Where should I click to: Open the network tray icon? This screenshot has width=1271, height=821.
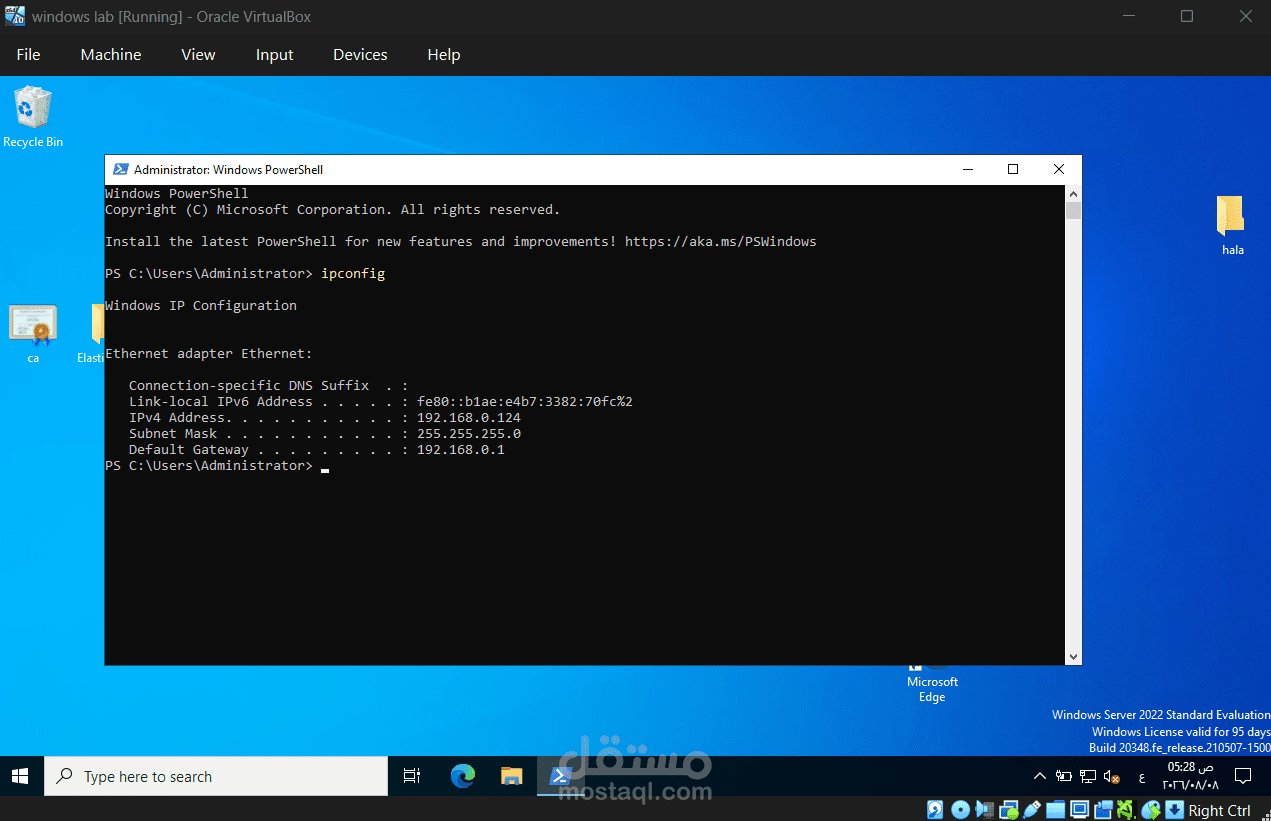tap(1088, 776)
